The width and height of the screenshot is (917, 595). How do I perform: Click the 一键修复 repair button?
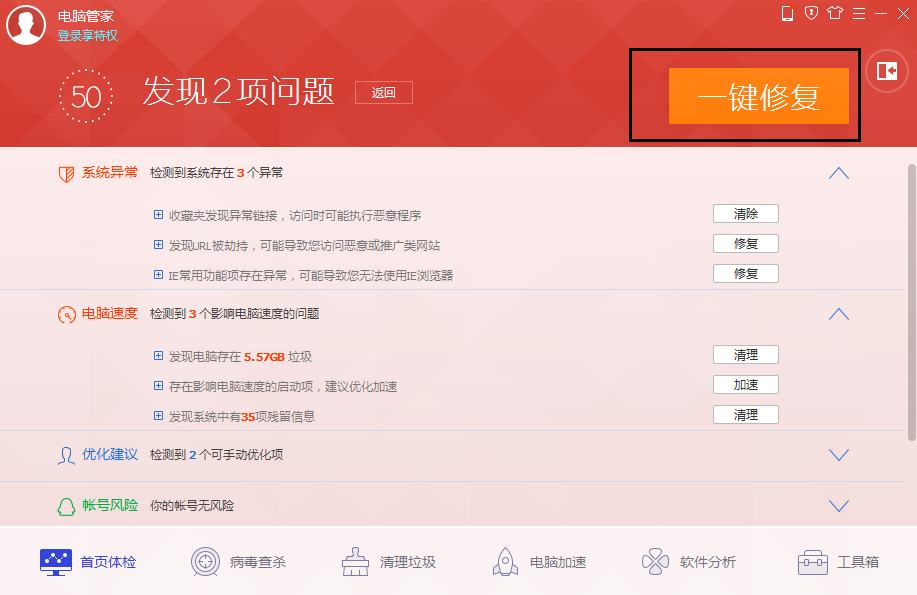(759, 95)
